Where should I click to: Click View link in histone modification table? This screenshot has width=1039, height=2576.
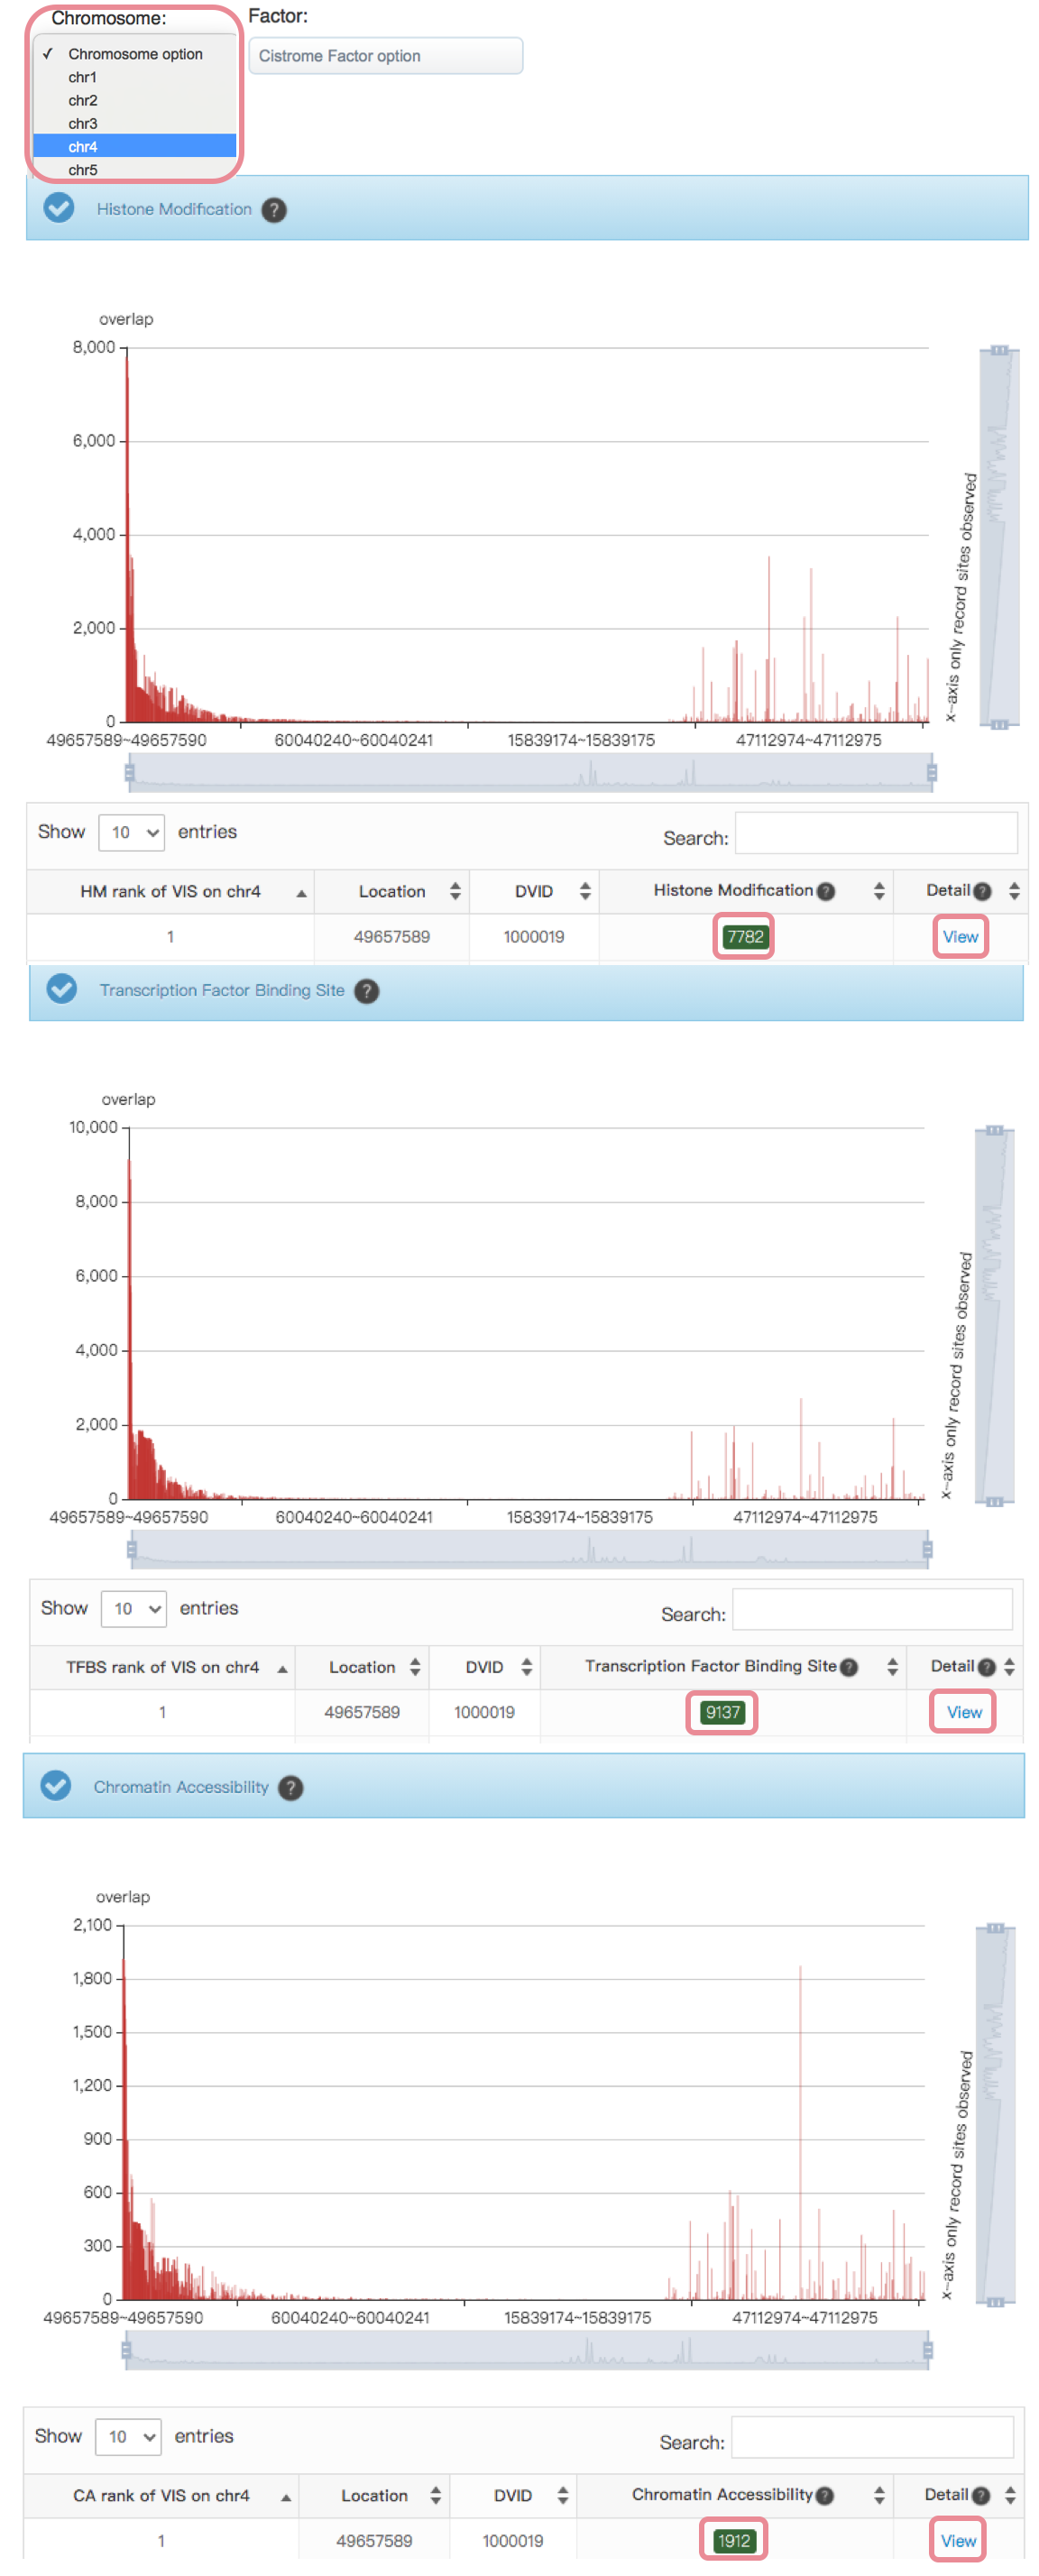(x=960, y=937)
